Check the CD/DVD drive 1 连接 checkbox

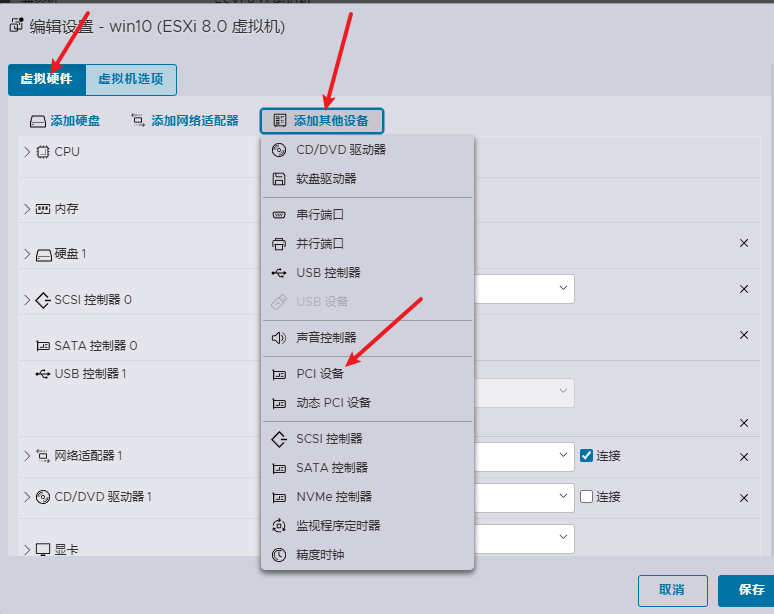586,497
